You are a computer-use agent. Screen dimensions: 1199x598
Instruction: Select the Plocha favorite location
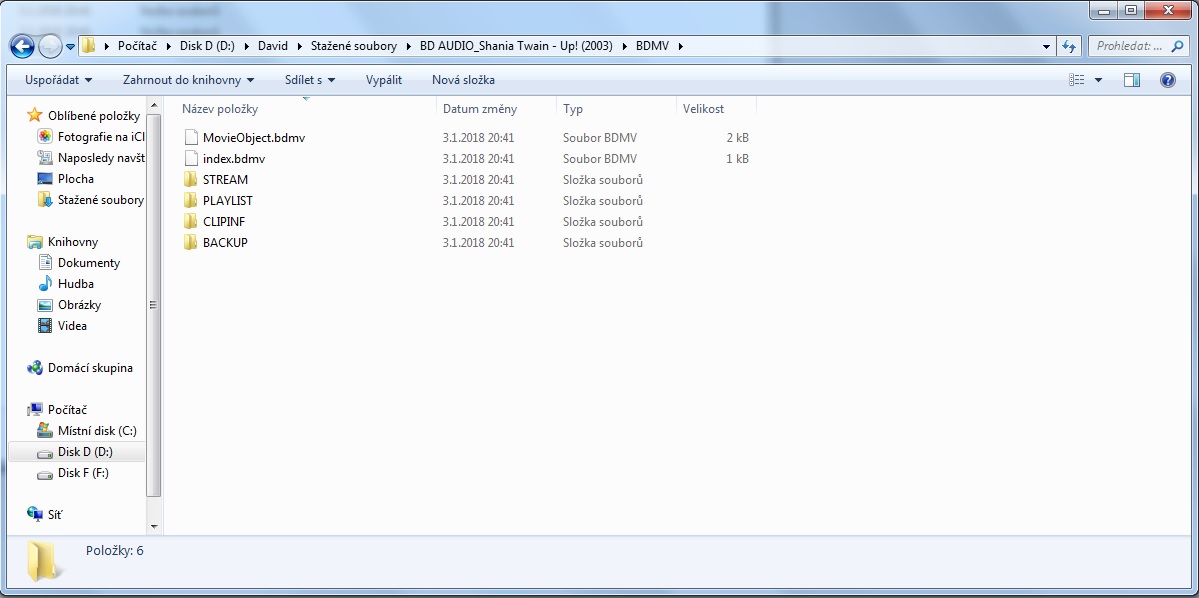(75, 179)
